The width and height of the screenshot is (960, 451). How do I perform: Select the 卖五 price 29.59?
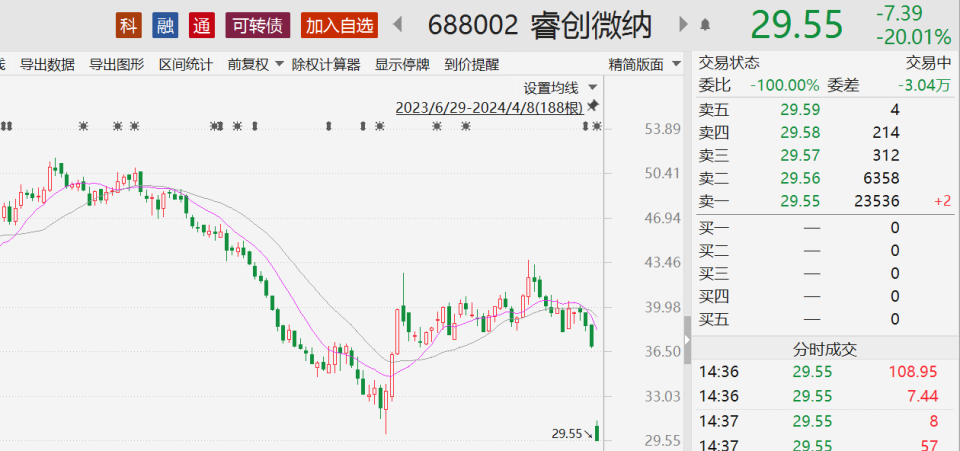(x=800, y=110)
